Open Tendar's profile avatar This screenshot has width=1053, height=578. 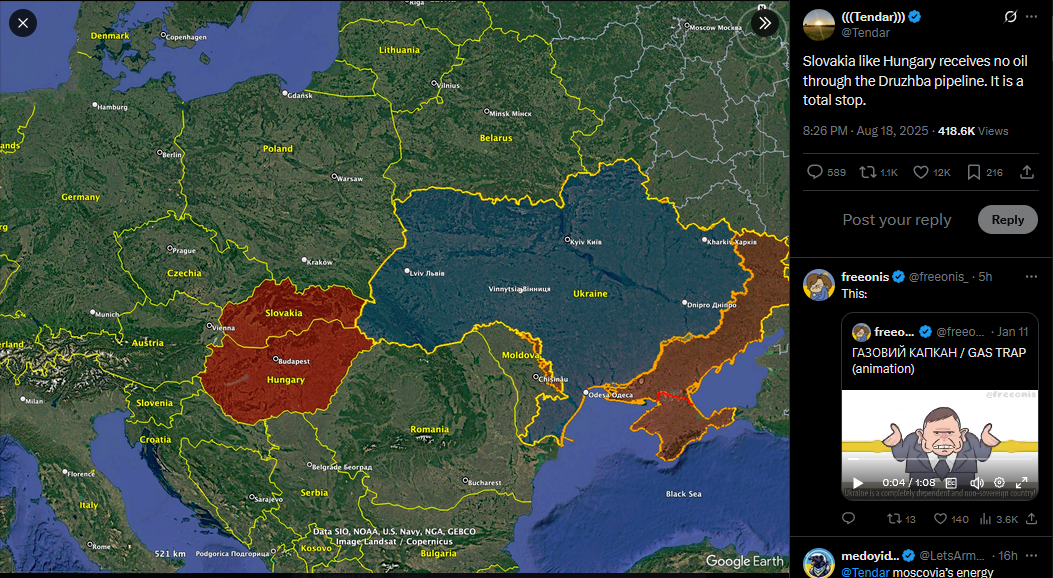point(819,25)
